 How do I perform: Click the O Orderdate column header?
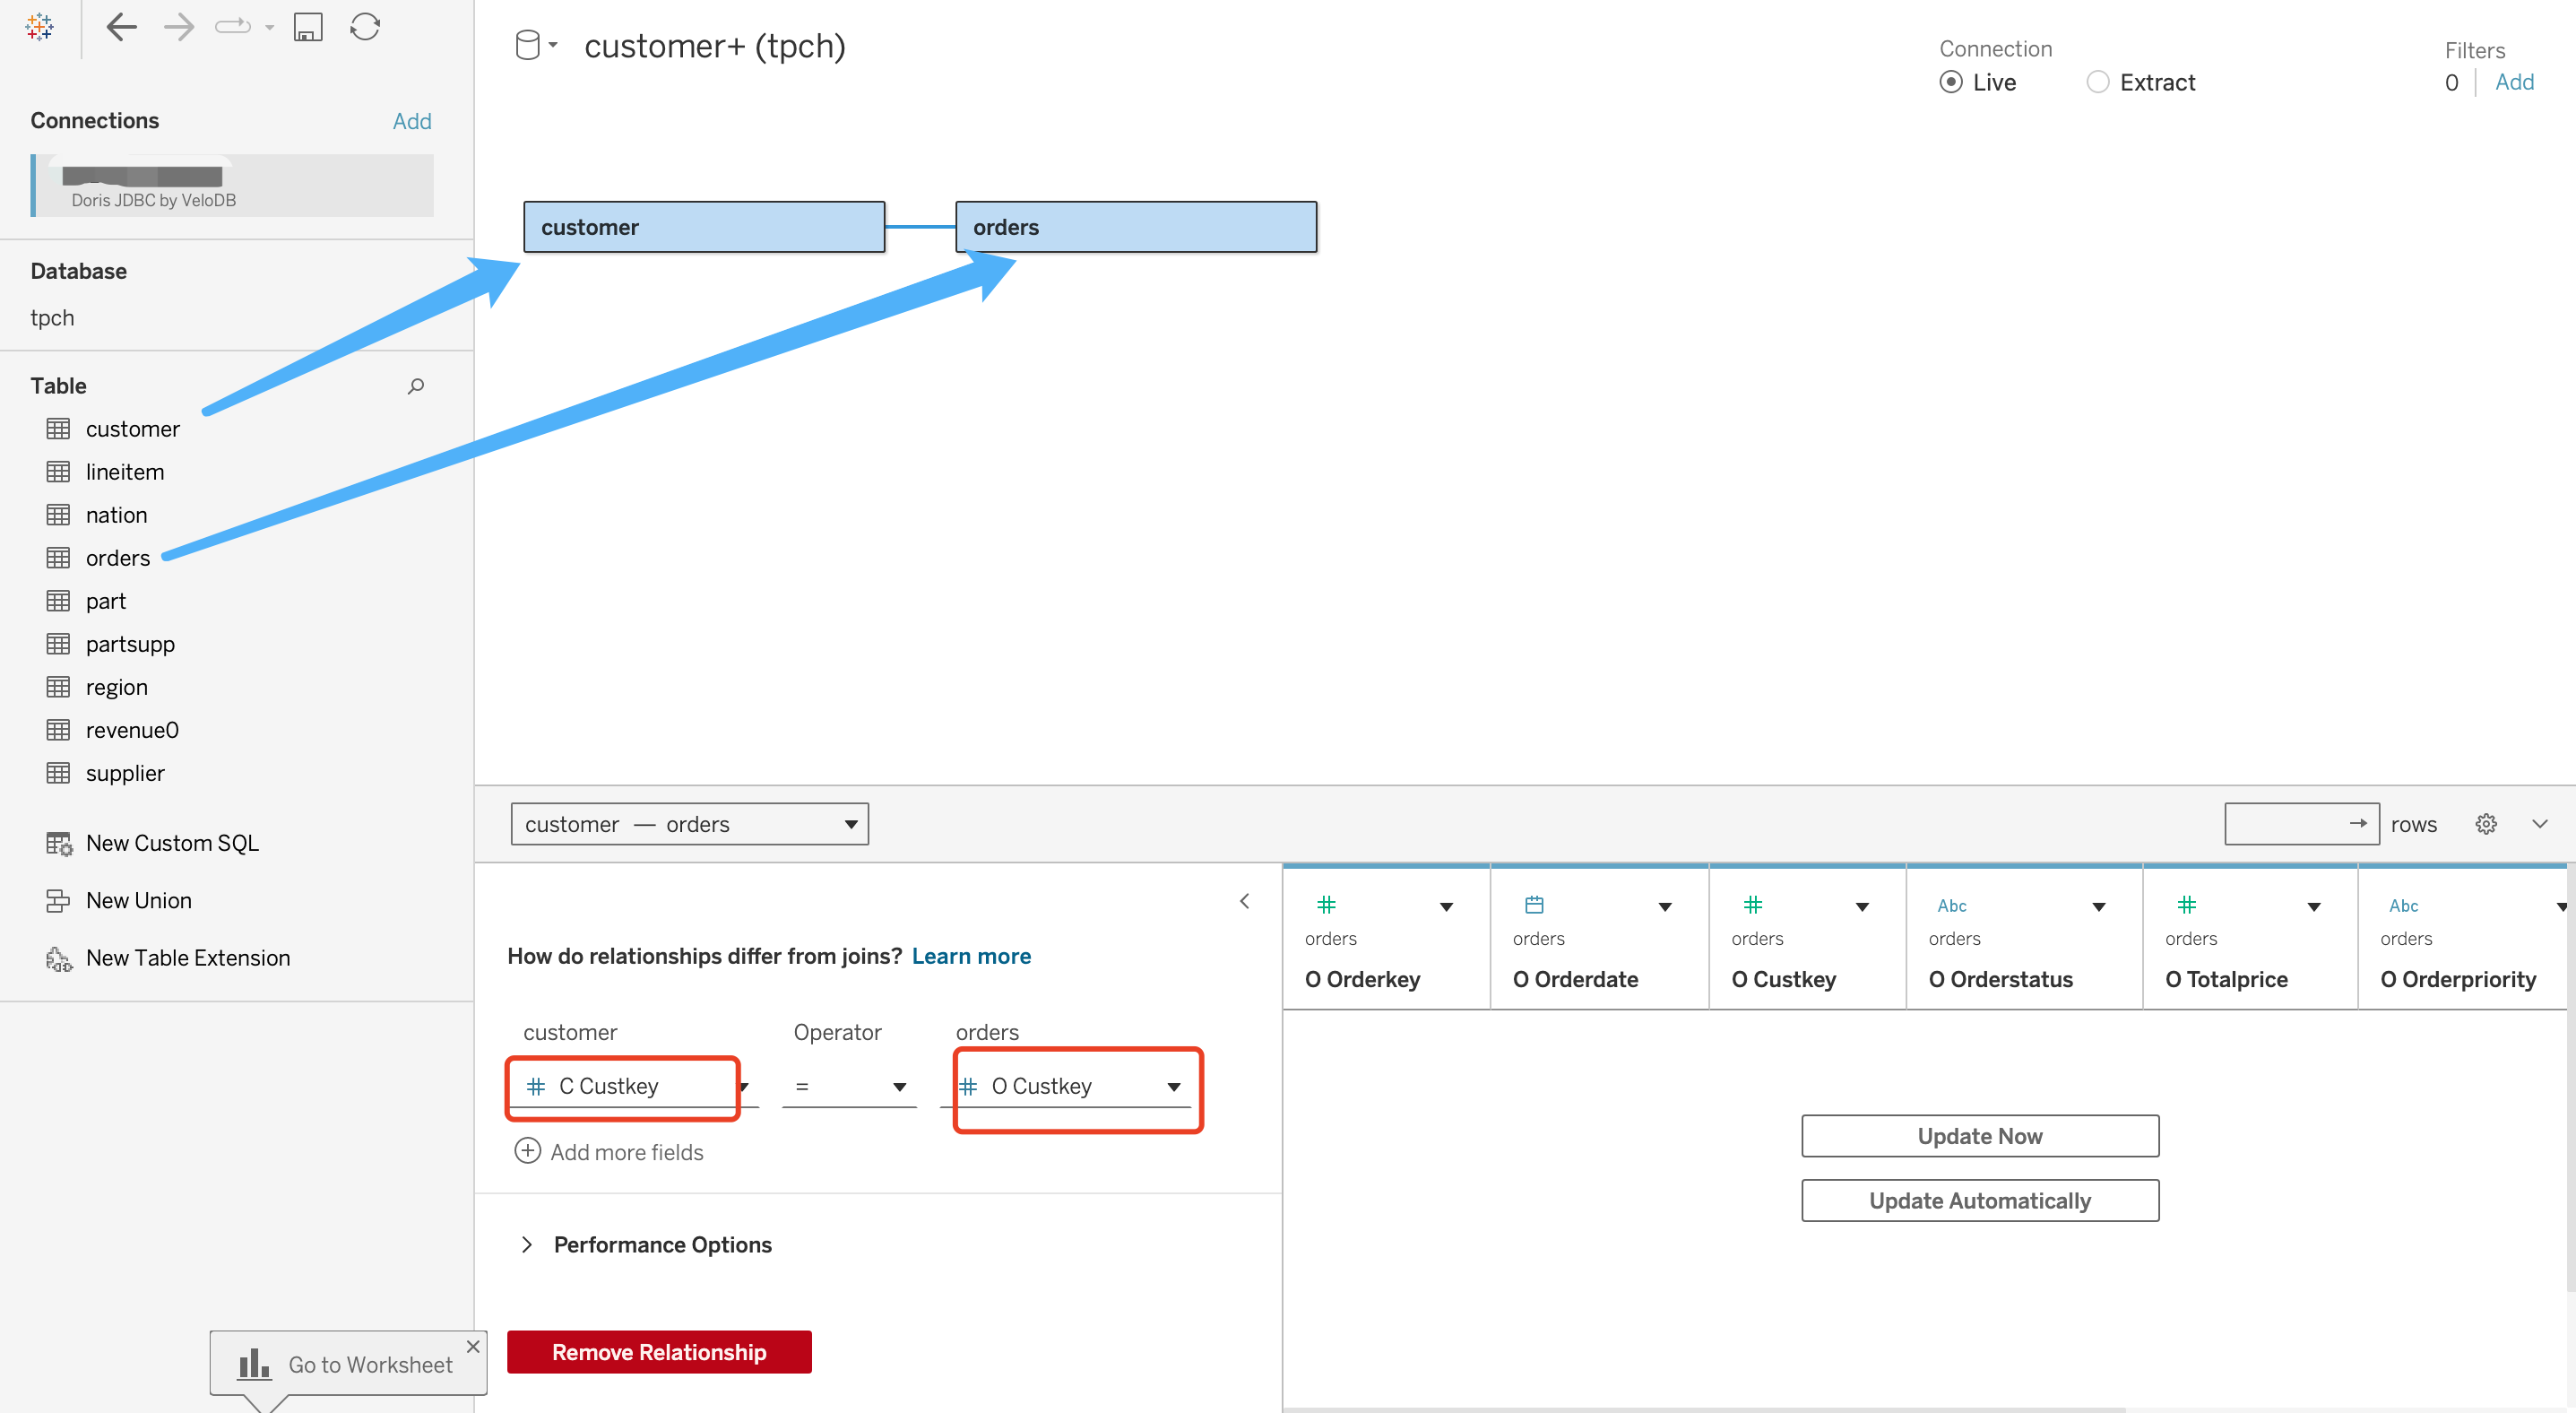click(x=1574, y=979)
